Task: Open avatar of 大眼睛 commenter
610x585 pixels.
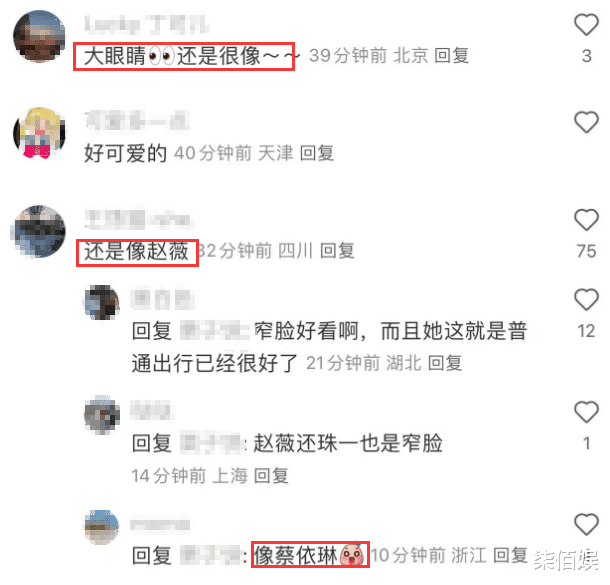Action: point(39,36)
